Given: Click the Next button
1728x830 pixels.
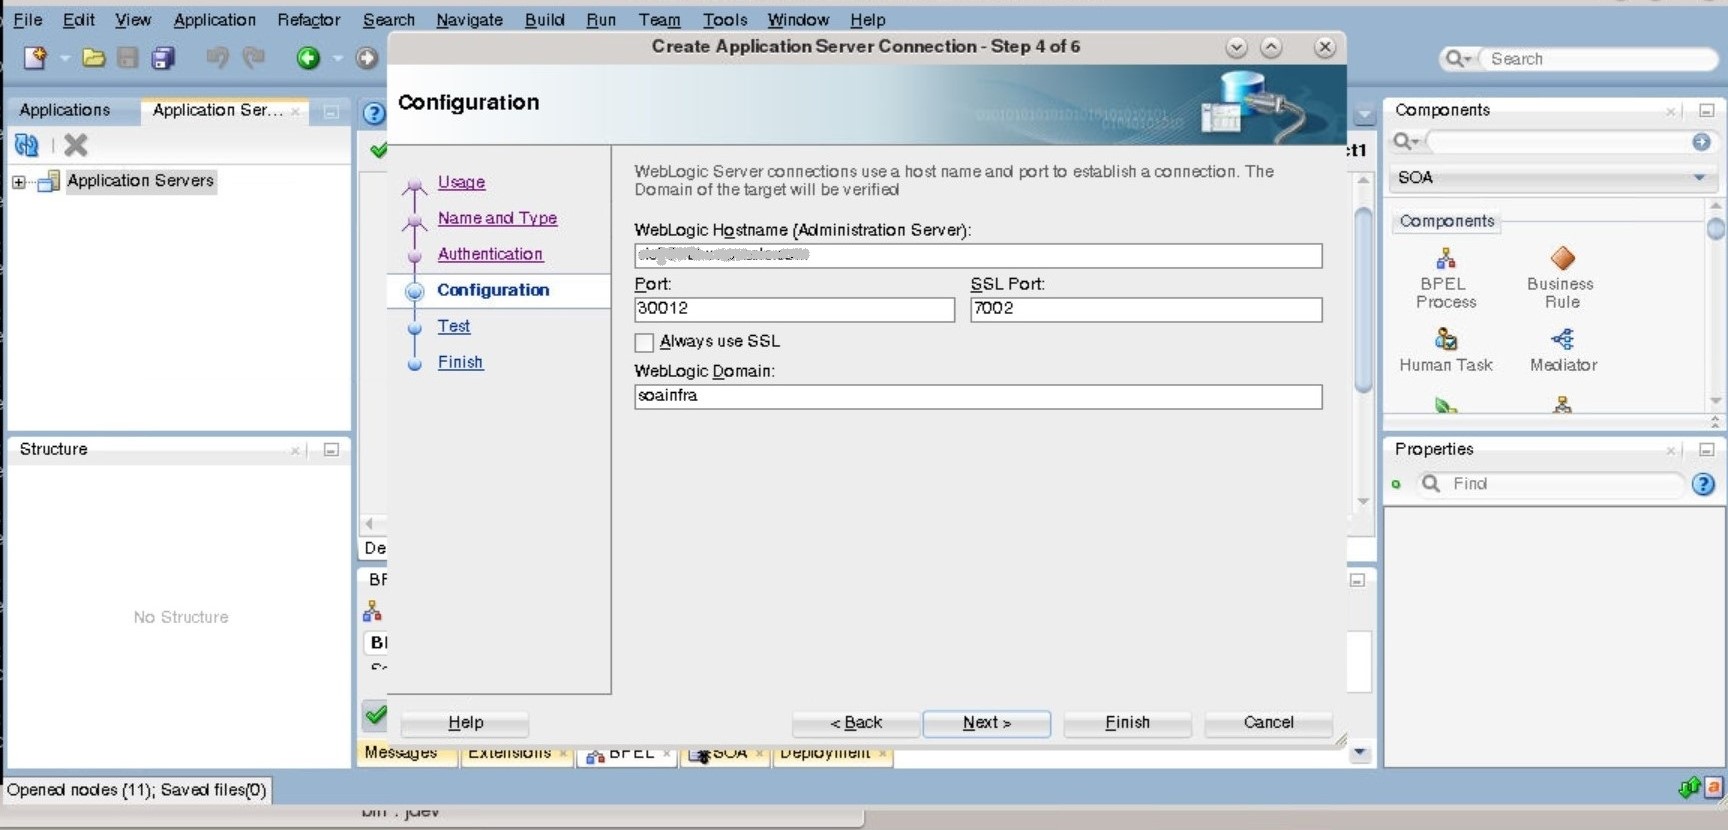Looking at the screenshot, I should tap(986, 723).
